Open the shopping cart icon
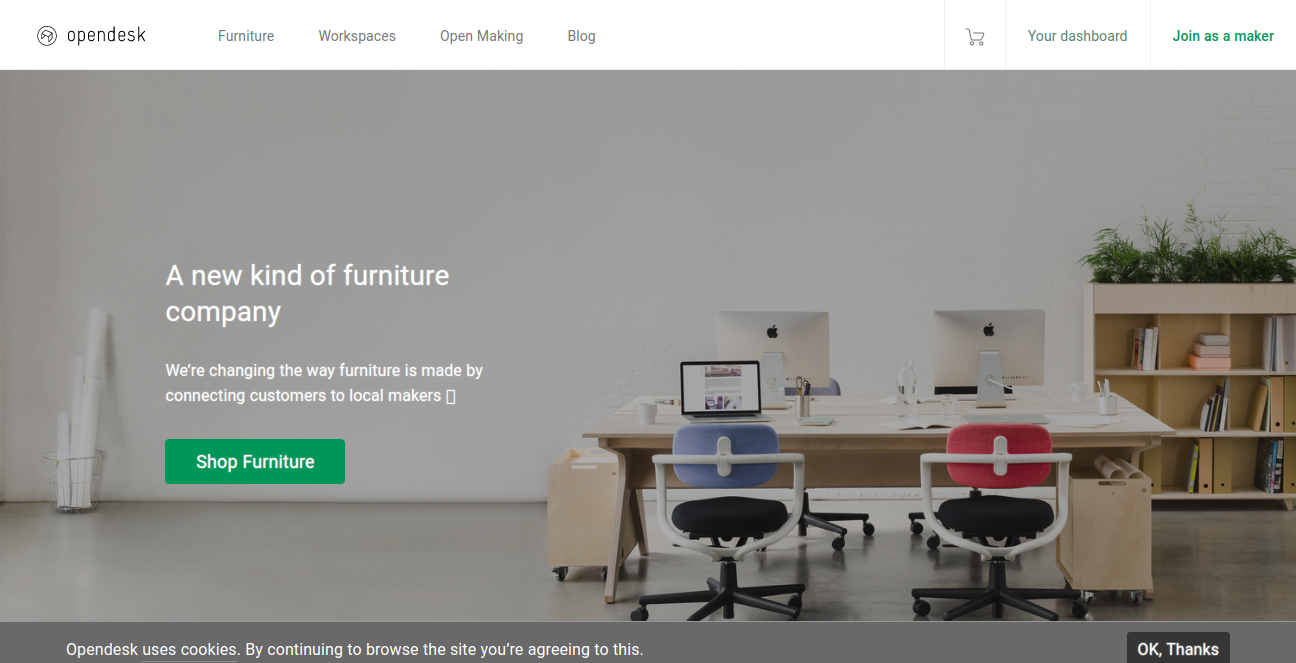1296x663 pixels. [975, 37]
